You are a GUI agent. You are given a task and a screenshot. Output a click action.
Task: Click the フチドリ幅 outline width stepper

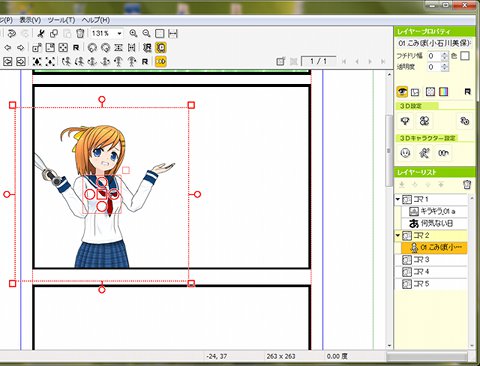tap(444, 56)
